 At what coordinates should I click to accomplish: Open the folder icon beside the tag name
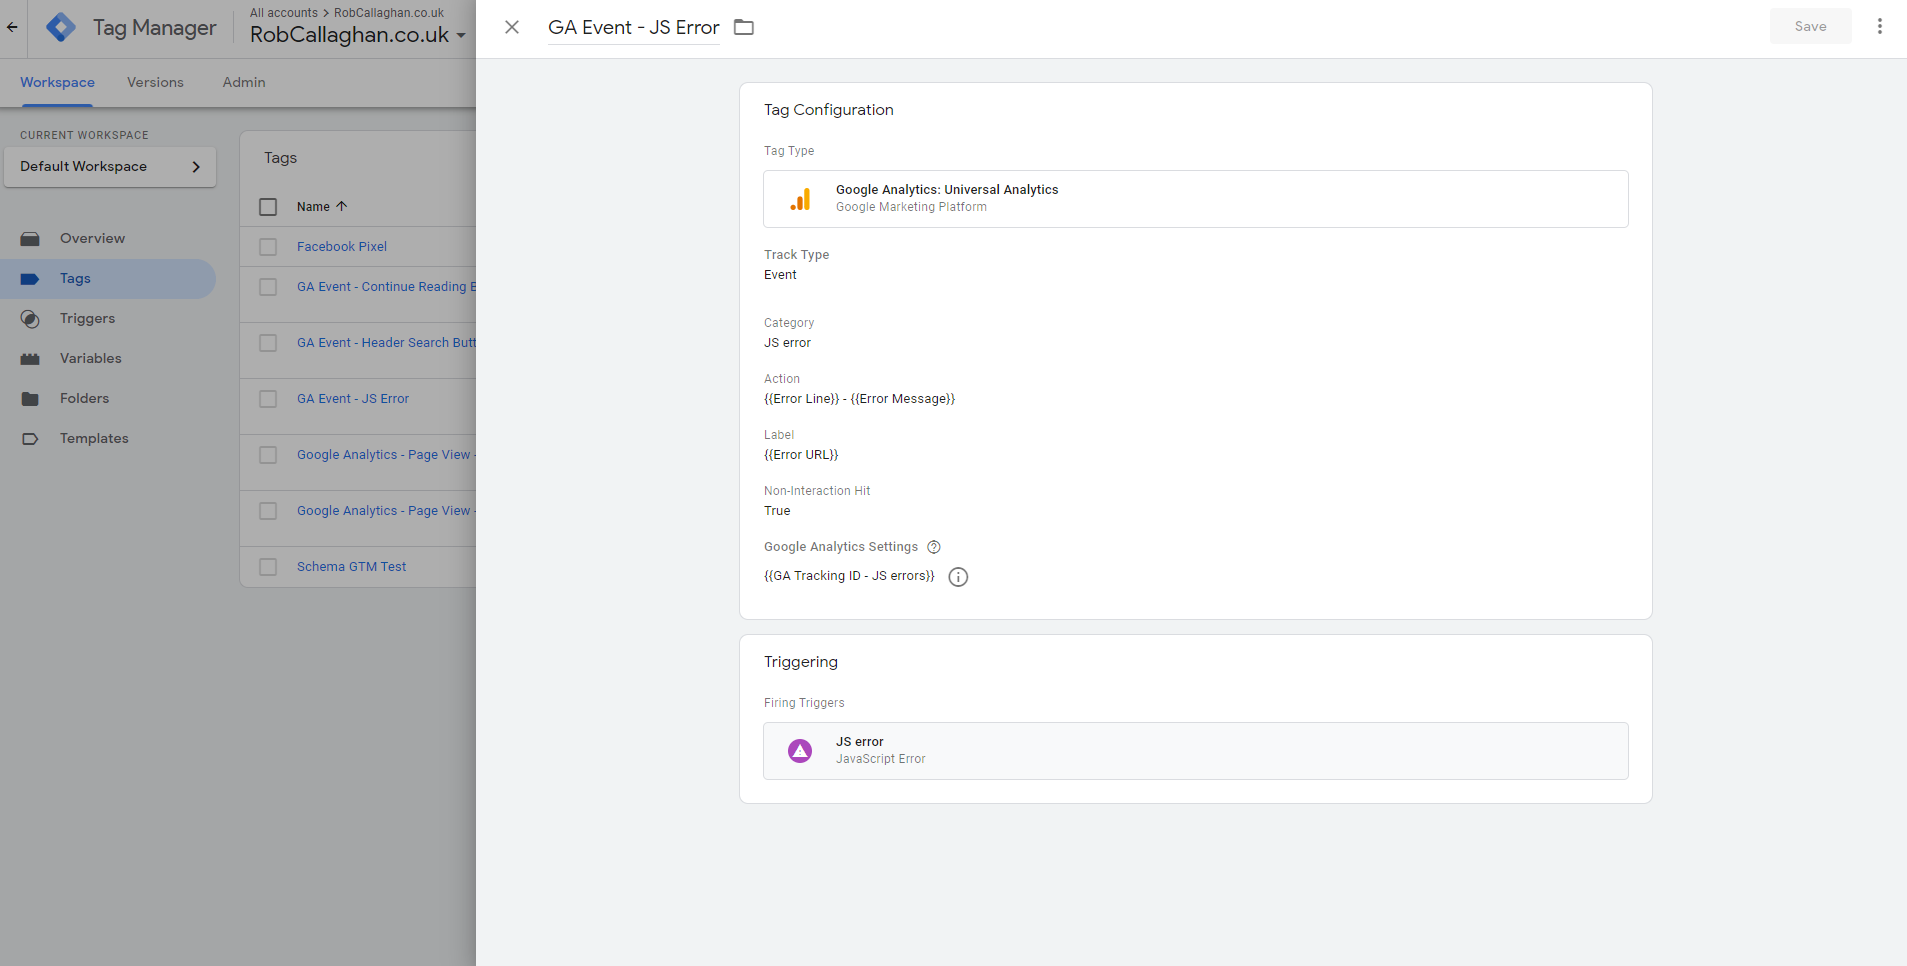(x=743, y=26)
